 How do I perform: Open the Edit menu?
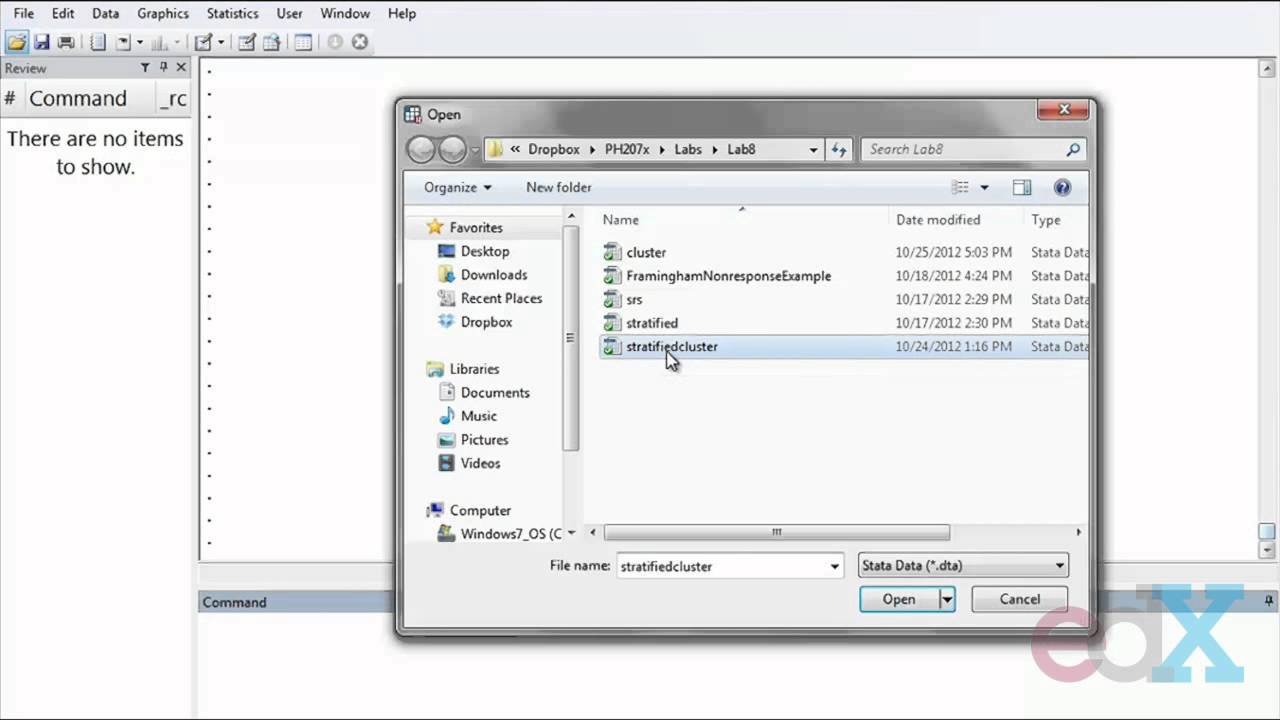tap(63, 13)
